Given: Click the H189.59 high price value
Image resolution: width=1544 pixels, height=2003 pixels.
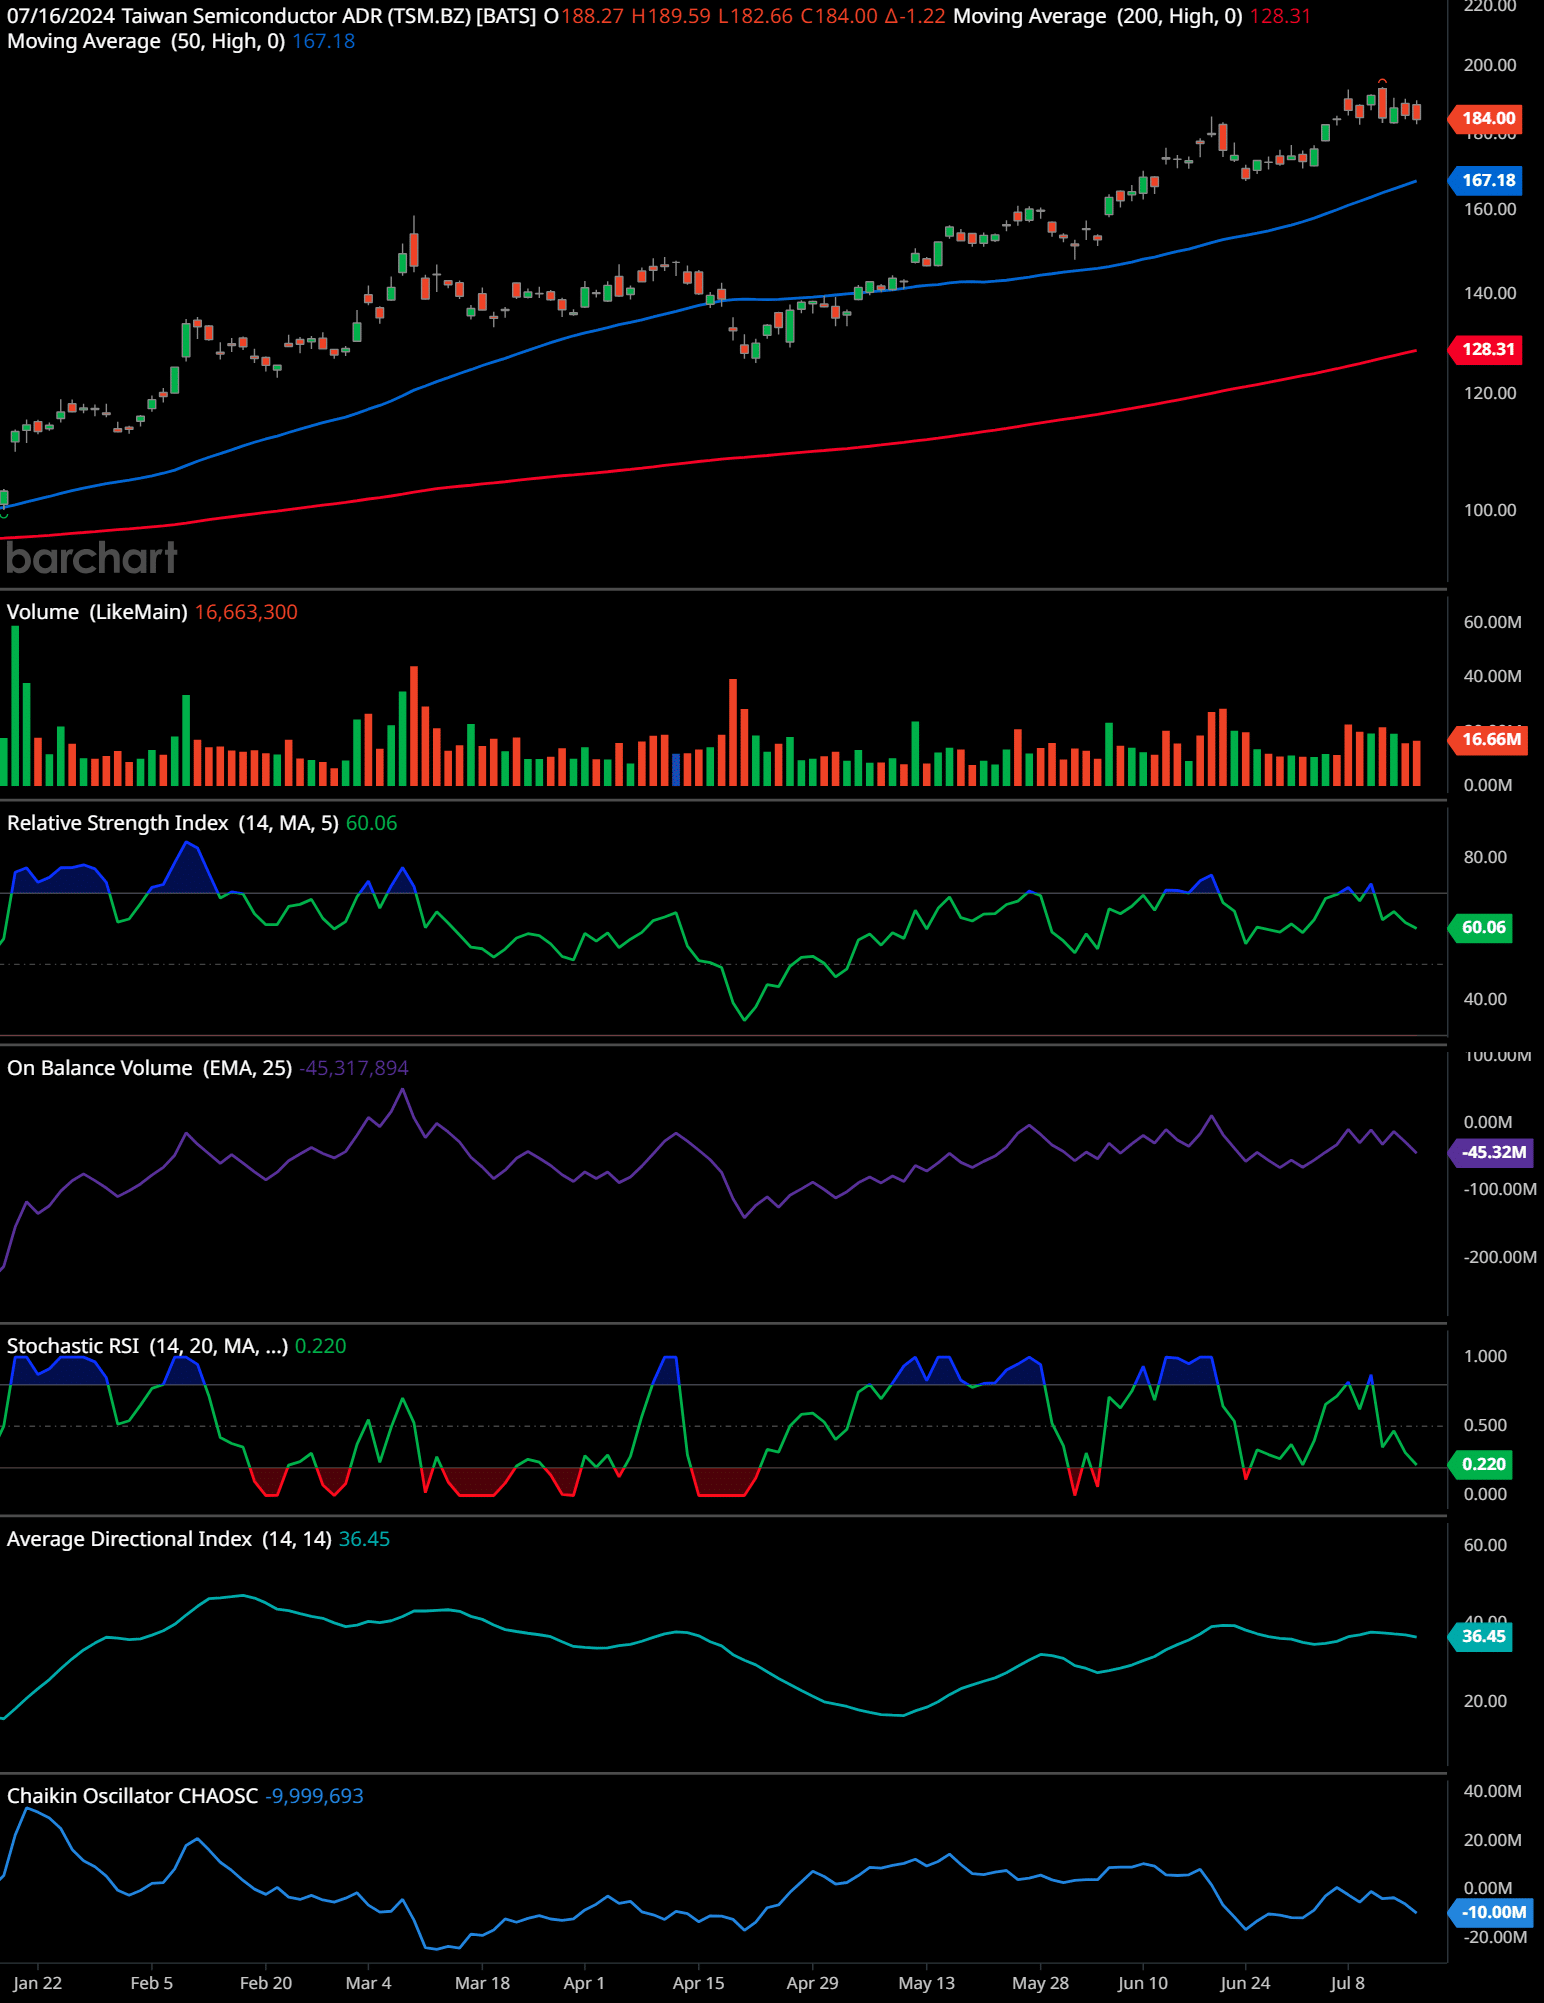Looking at the screenshot, I should (x=671, y=16).
